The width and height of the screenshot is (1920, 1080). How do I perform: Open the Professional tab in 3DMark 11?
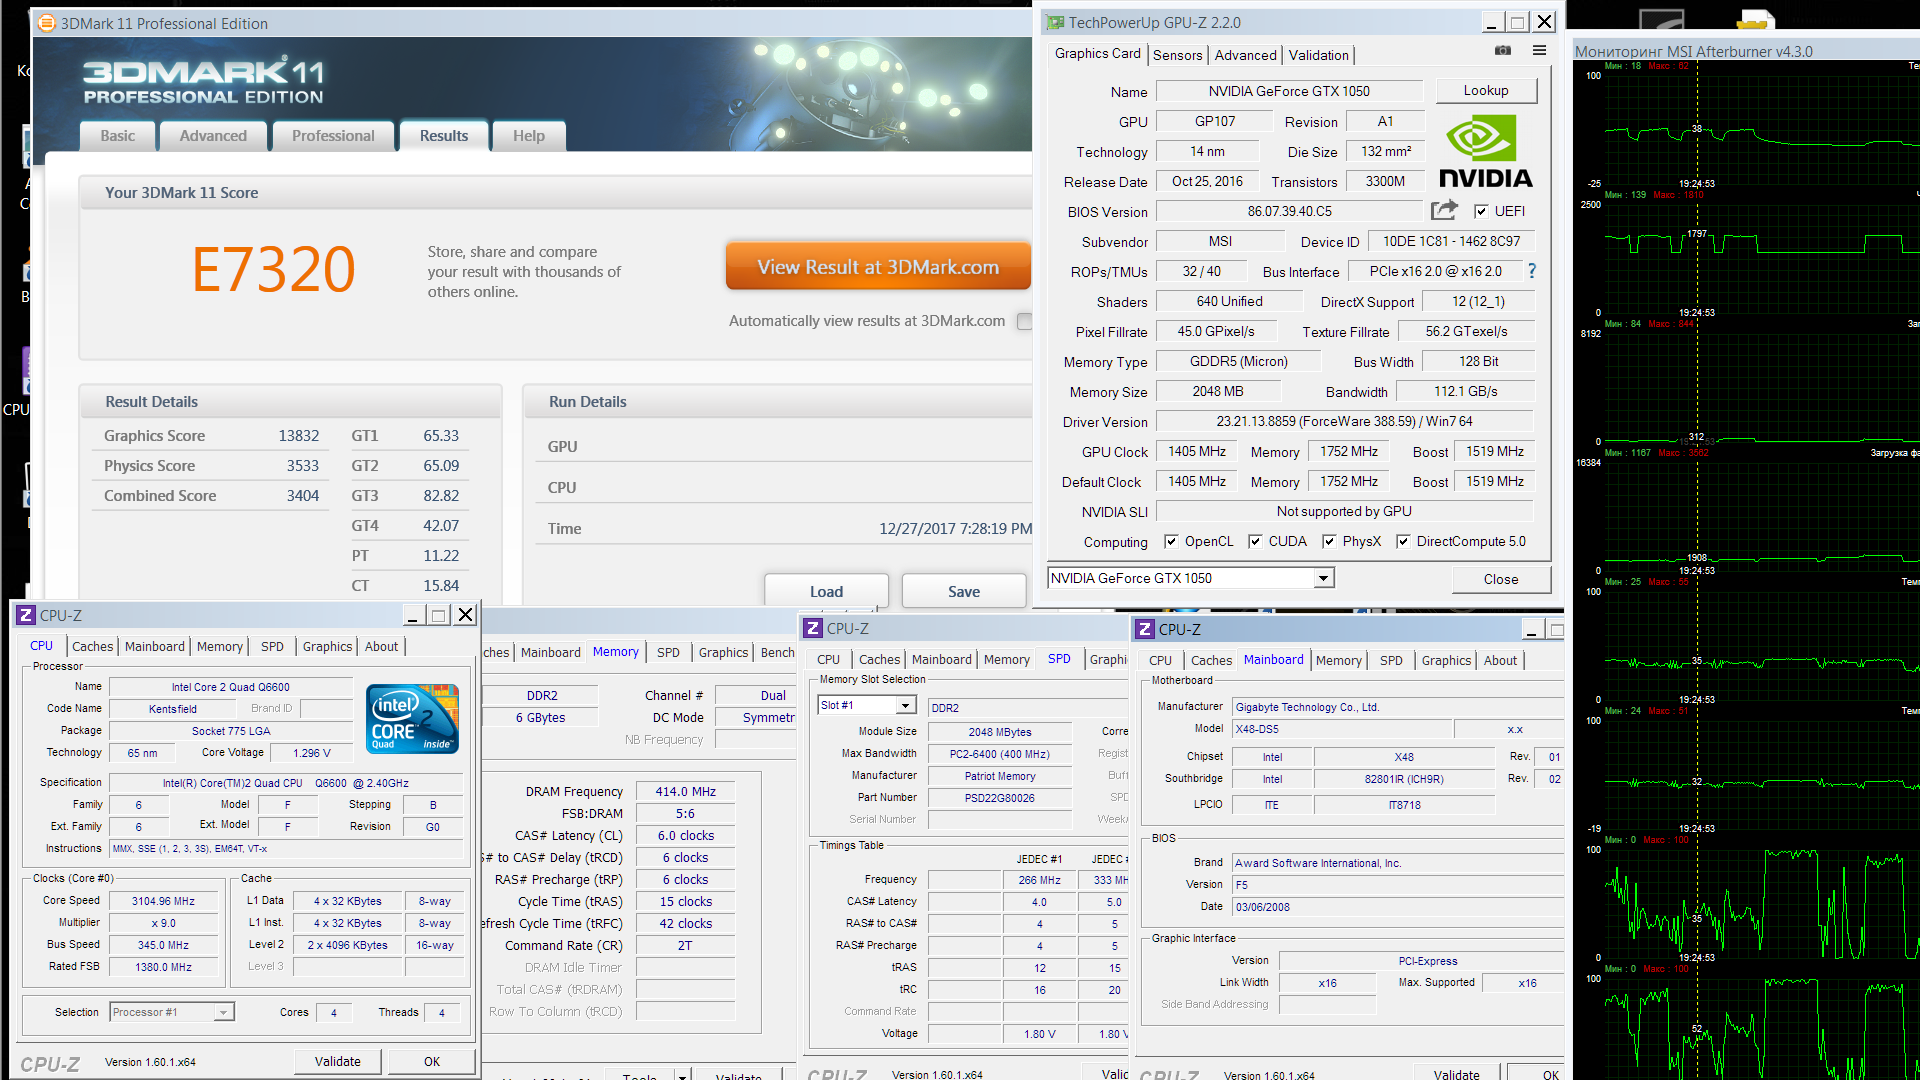pos(333,136)
